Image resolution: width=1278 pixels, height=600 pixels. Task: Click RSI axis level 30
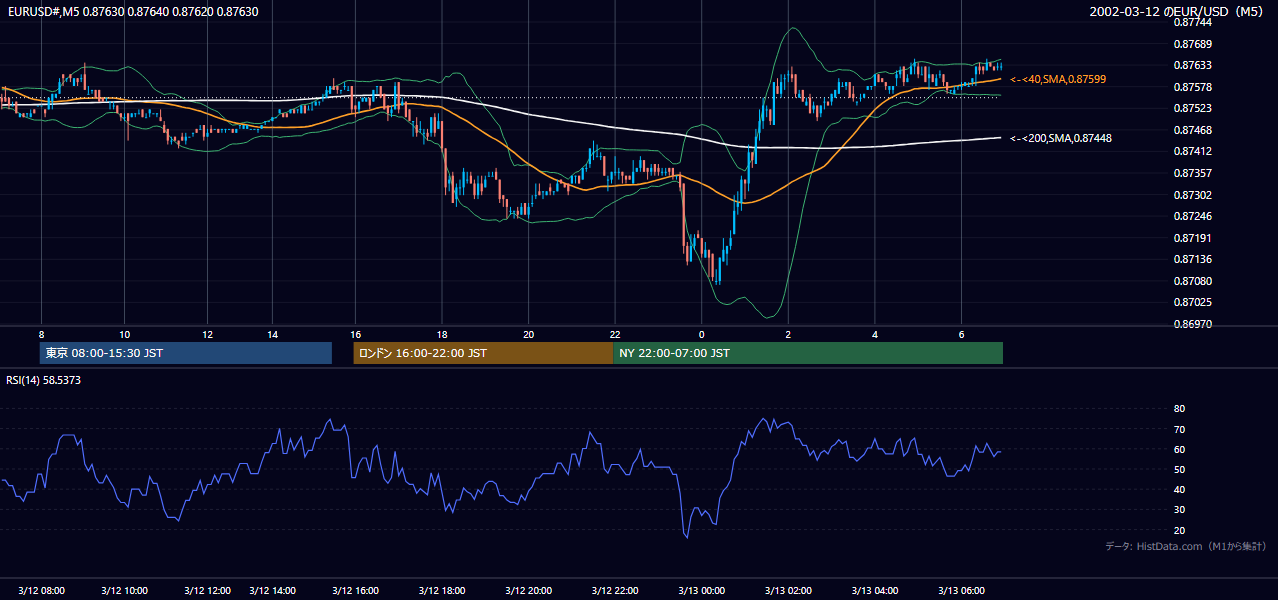(x=1179, y=510)
